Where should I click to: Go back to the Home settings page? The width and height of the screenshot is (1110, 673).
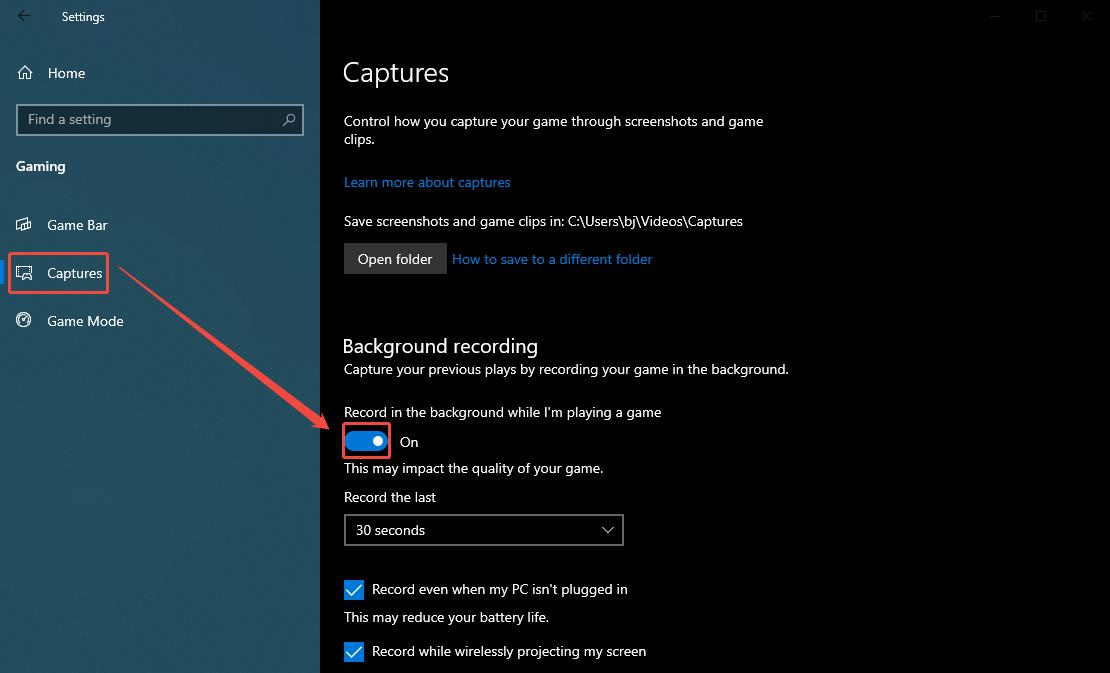click(66, 72)
